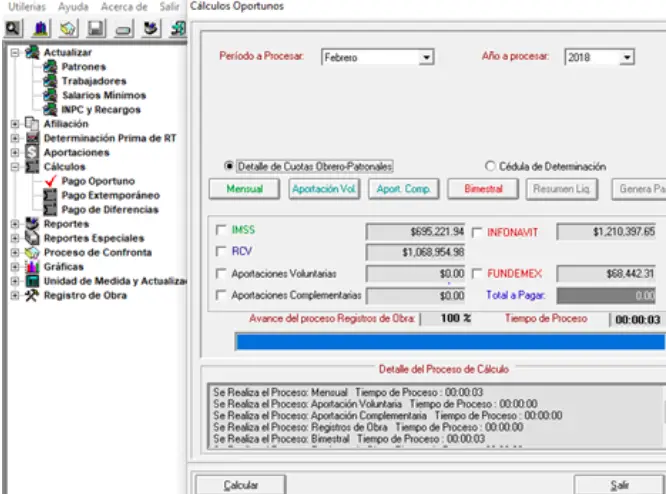Open Salarios Mínimos tree icon
The width and height of the screenshot is (666, 494).
tap(50, 95)
